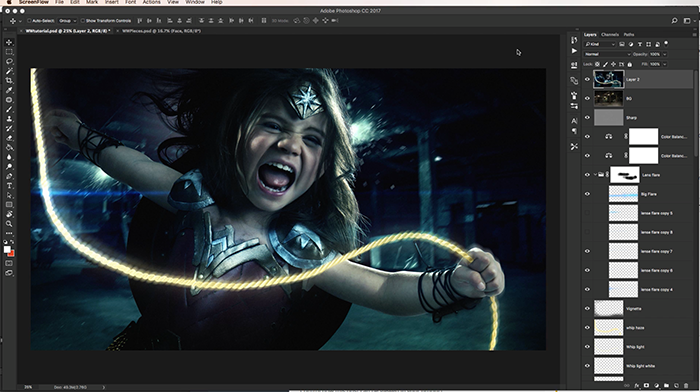Open the Fill slider dropdown arrow
The width and height of the screenshot is (700, 392).
pos(664,64)
